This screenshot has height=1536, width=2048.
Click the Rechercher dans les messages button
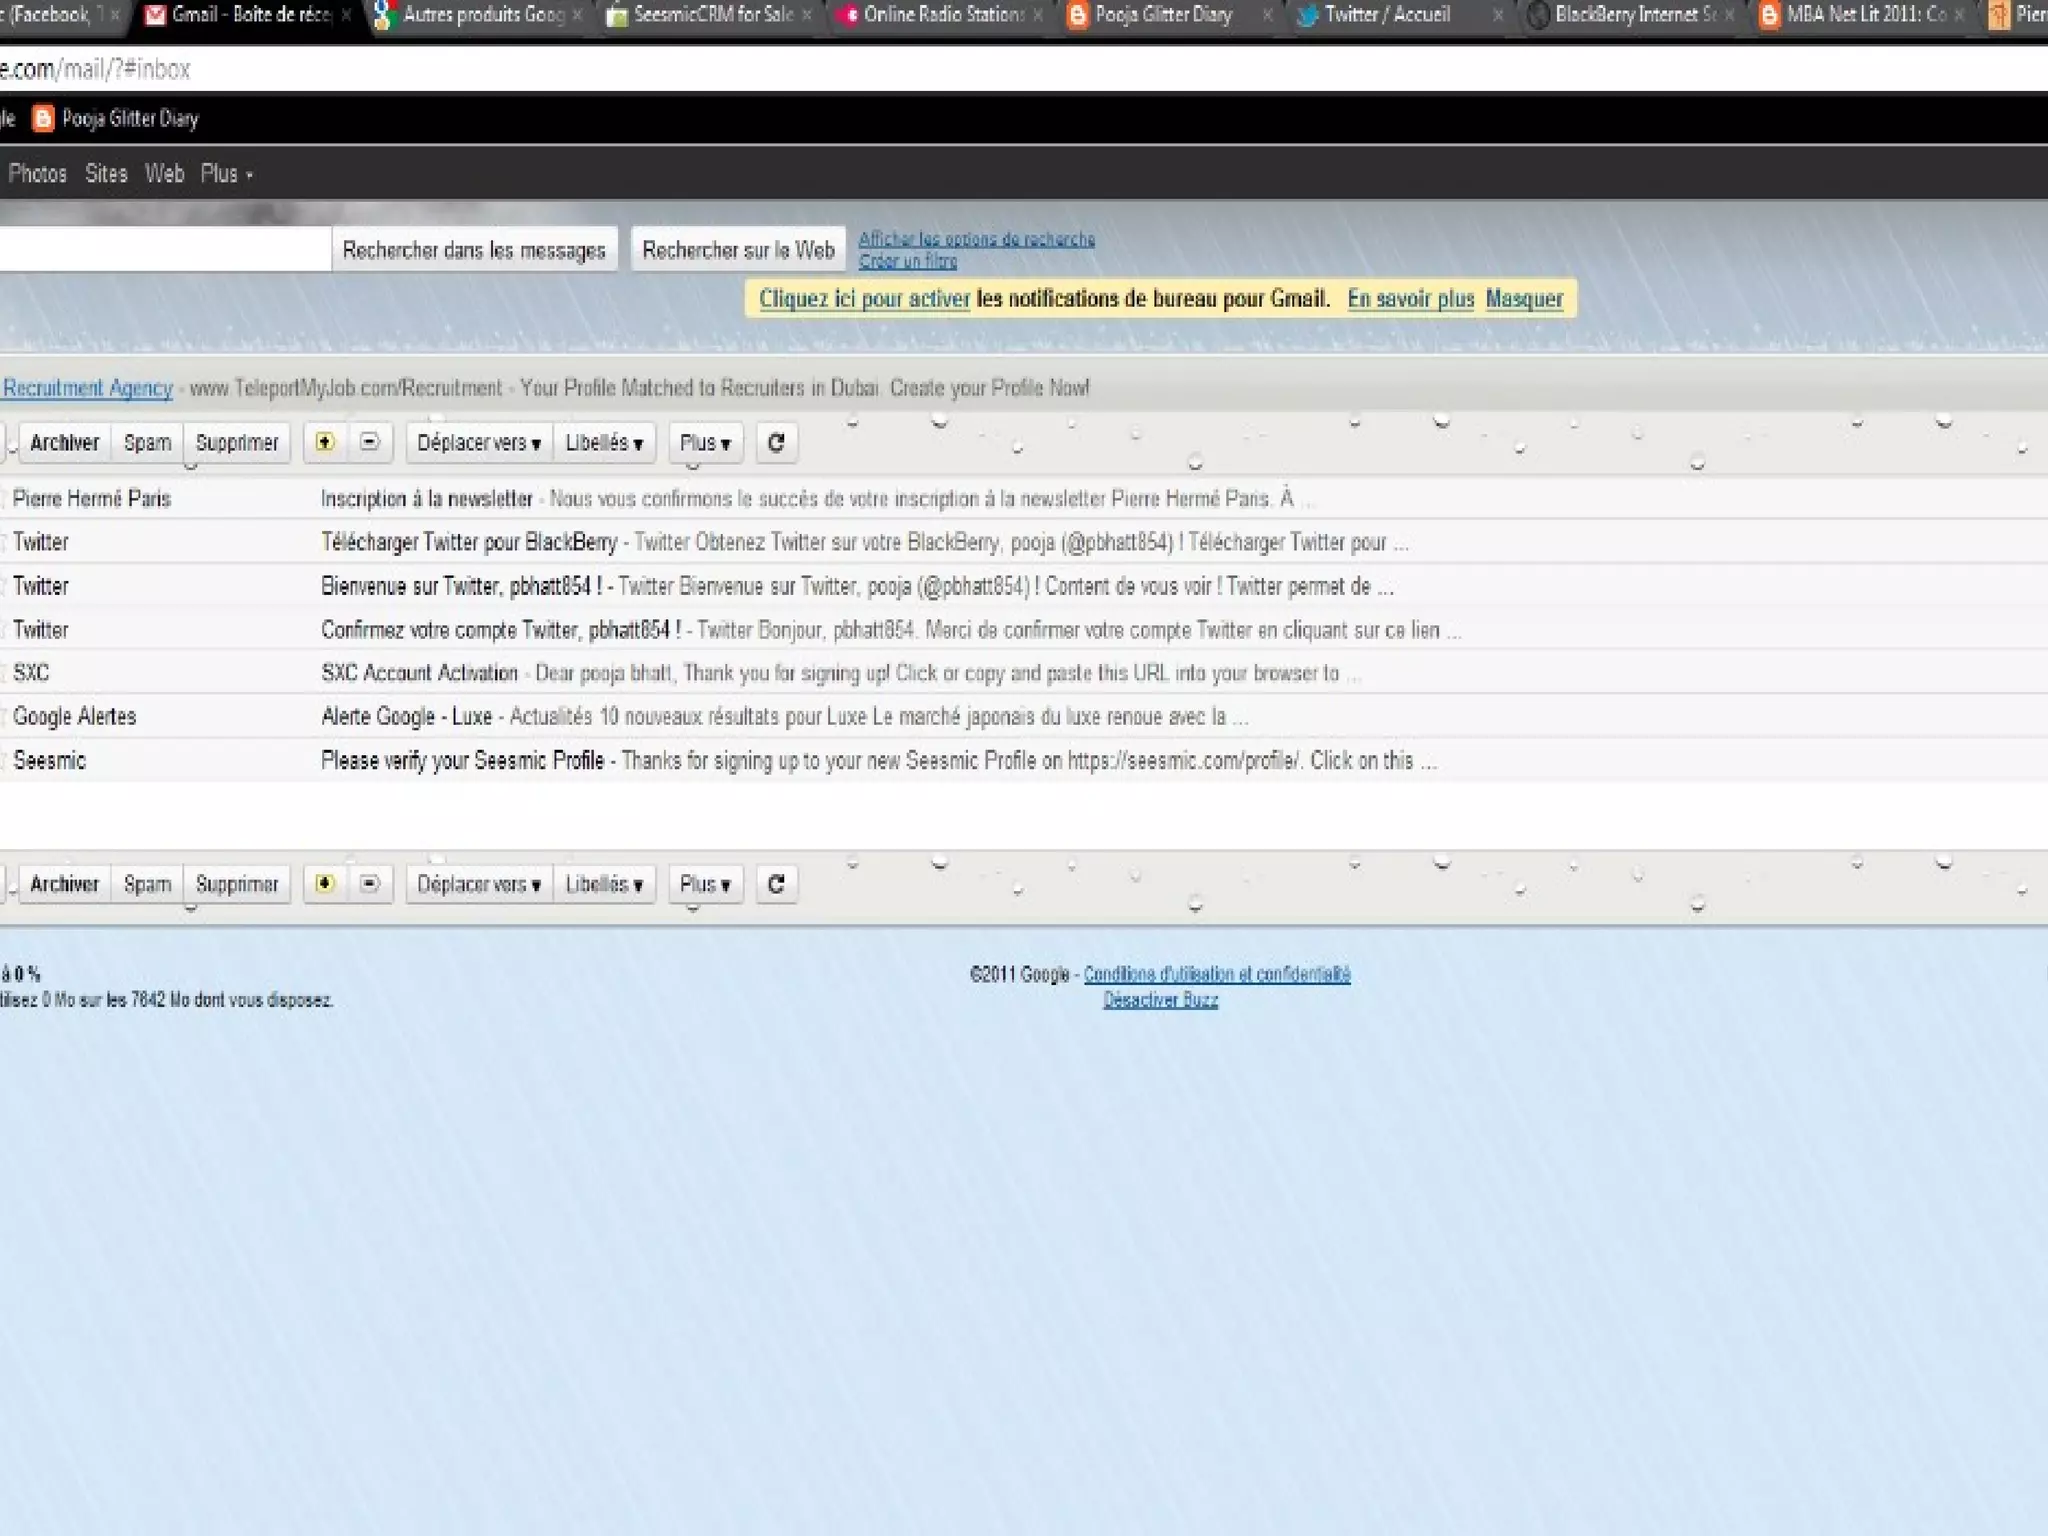474,250
